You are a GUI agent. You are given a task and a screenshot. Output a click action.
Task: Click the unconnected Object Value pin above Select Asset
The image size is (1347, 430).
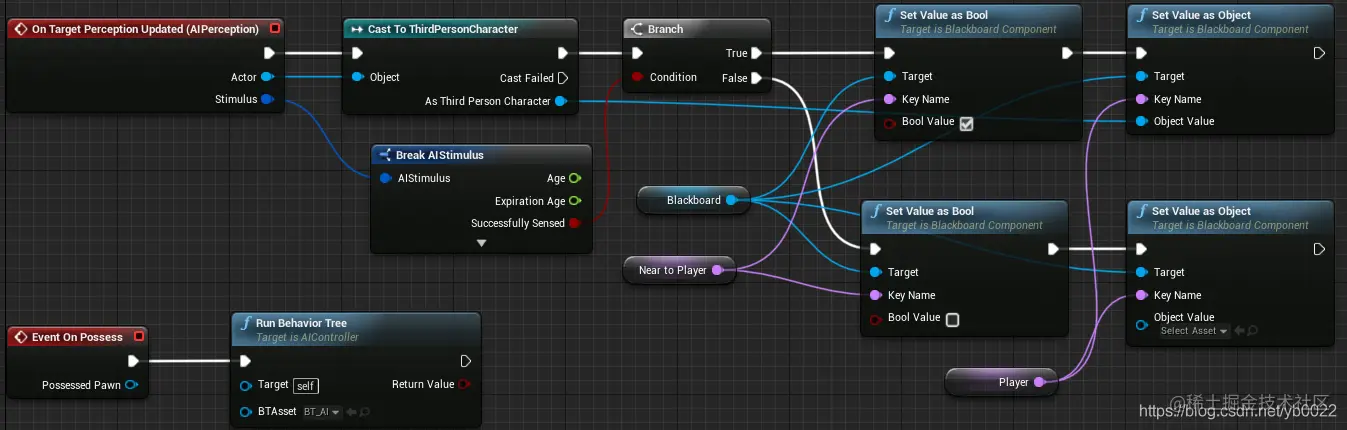(1142, 324)
